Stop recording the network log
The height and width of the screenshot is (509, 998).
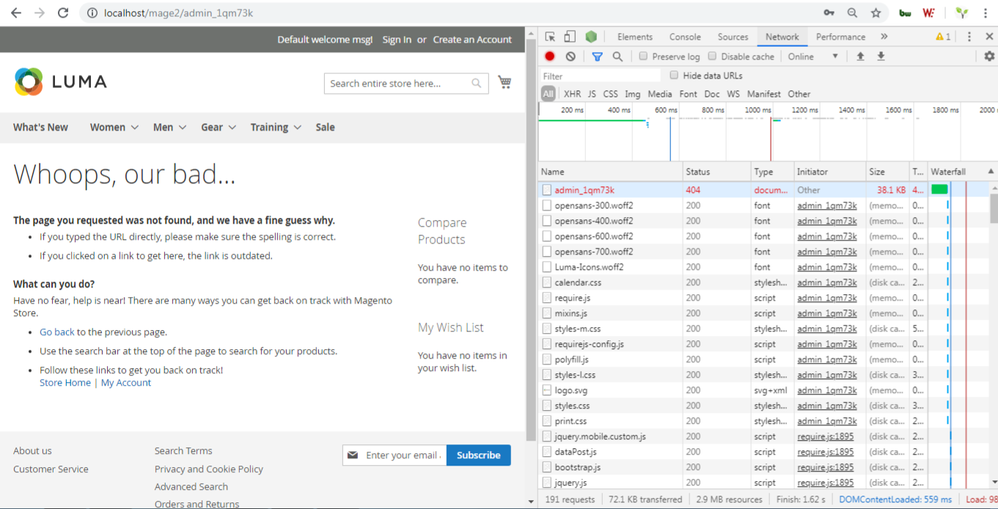549,57
